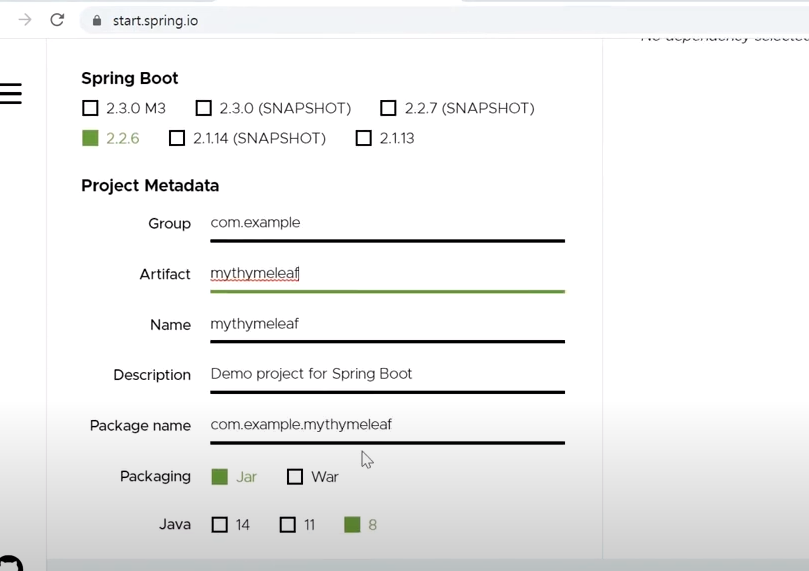Pick Java version 11
The width and height of the screenshot is (809, 571).
297,525
